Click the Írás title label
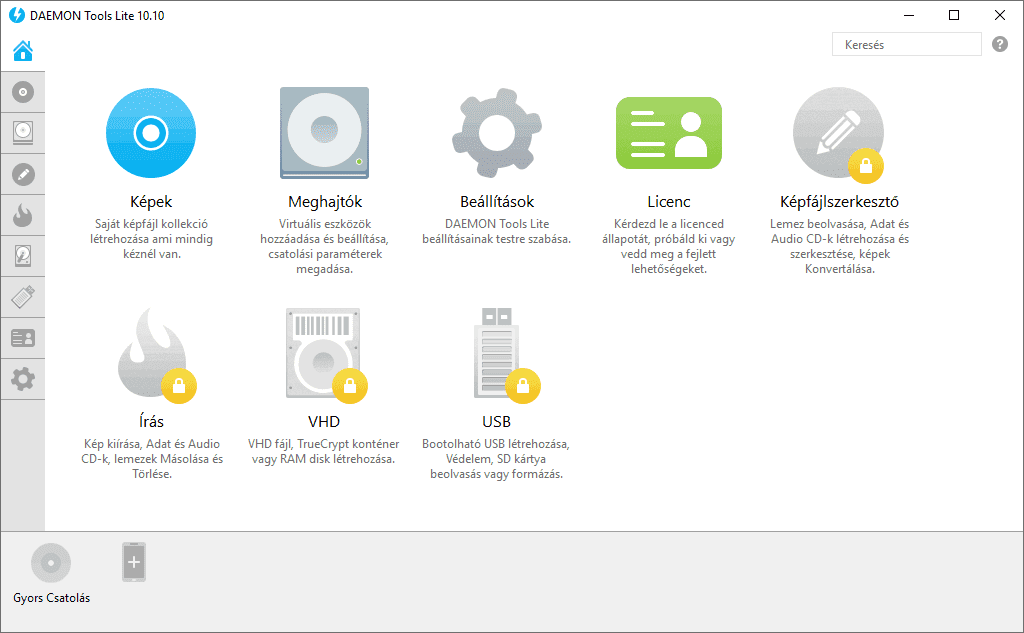This screenshot has height=633, width=1024. 152,421
